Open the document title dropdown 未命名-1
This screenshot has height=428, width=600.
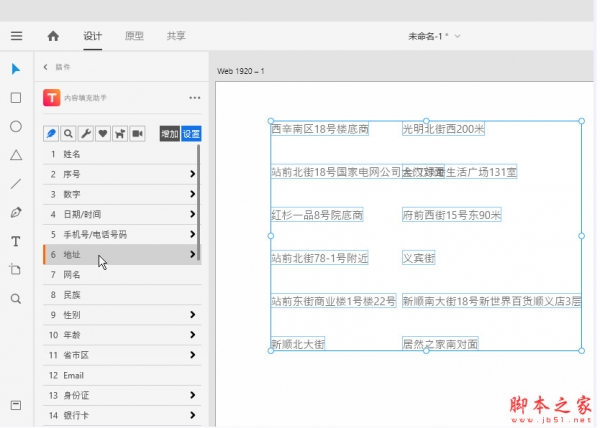434,36
